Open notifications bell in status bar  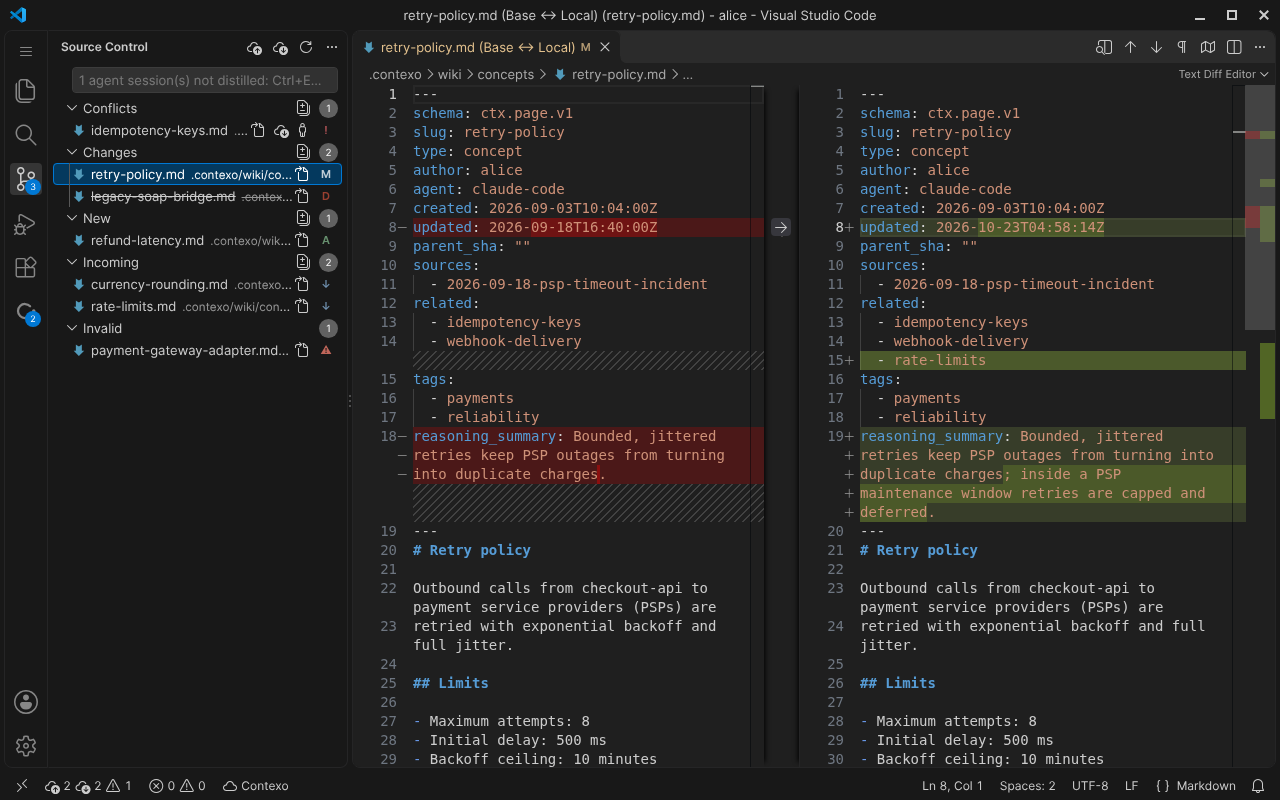click(1258, 786)
